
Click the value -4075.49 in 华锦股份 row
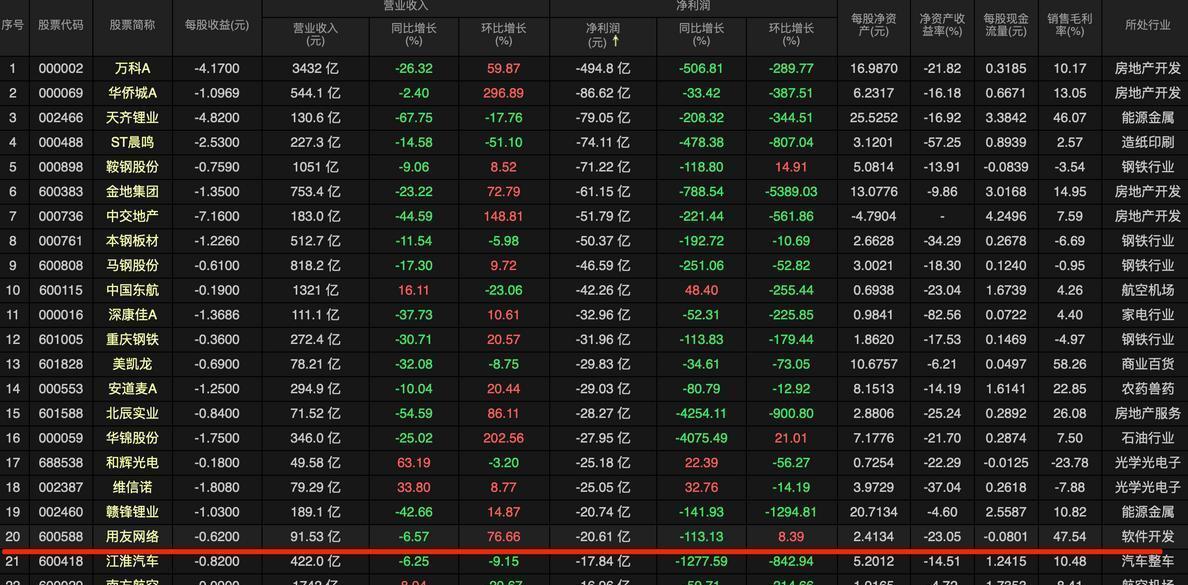click(701, 438)
